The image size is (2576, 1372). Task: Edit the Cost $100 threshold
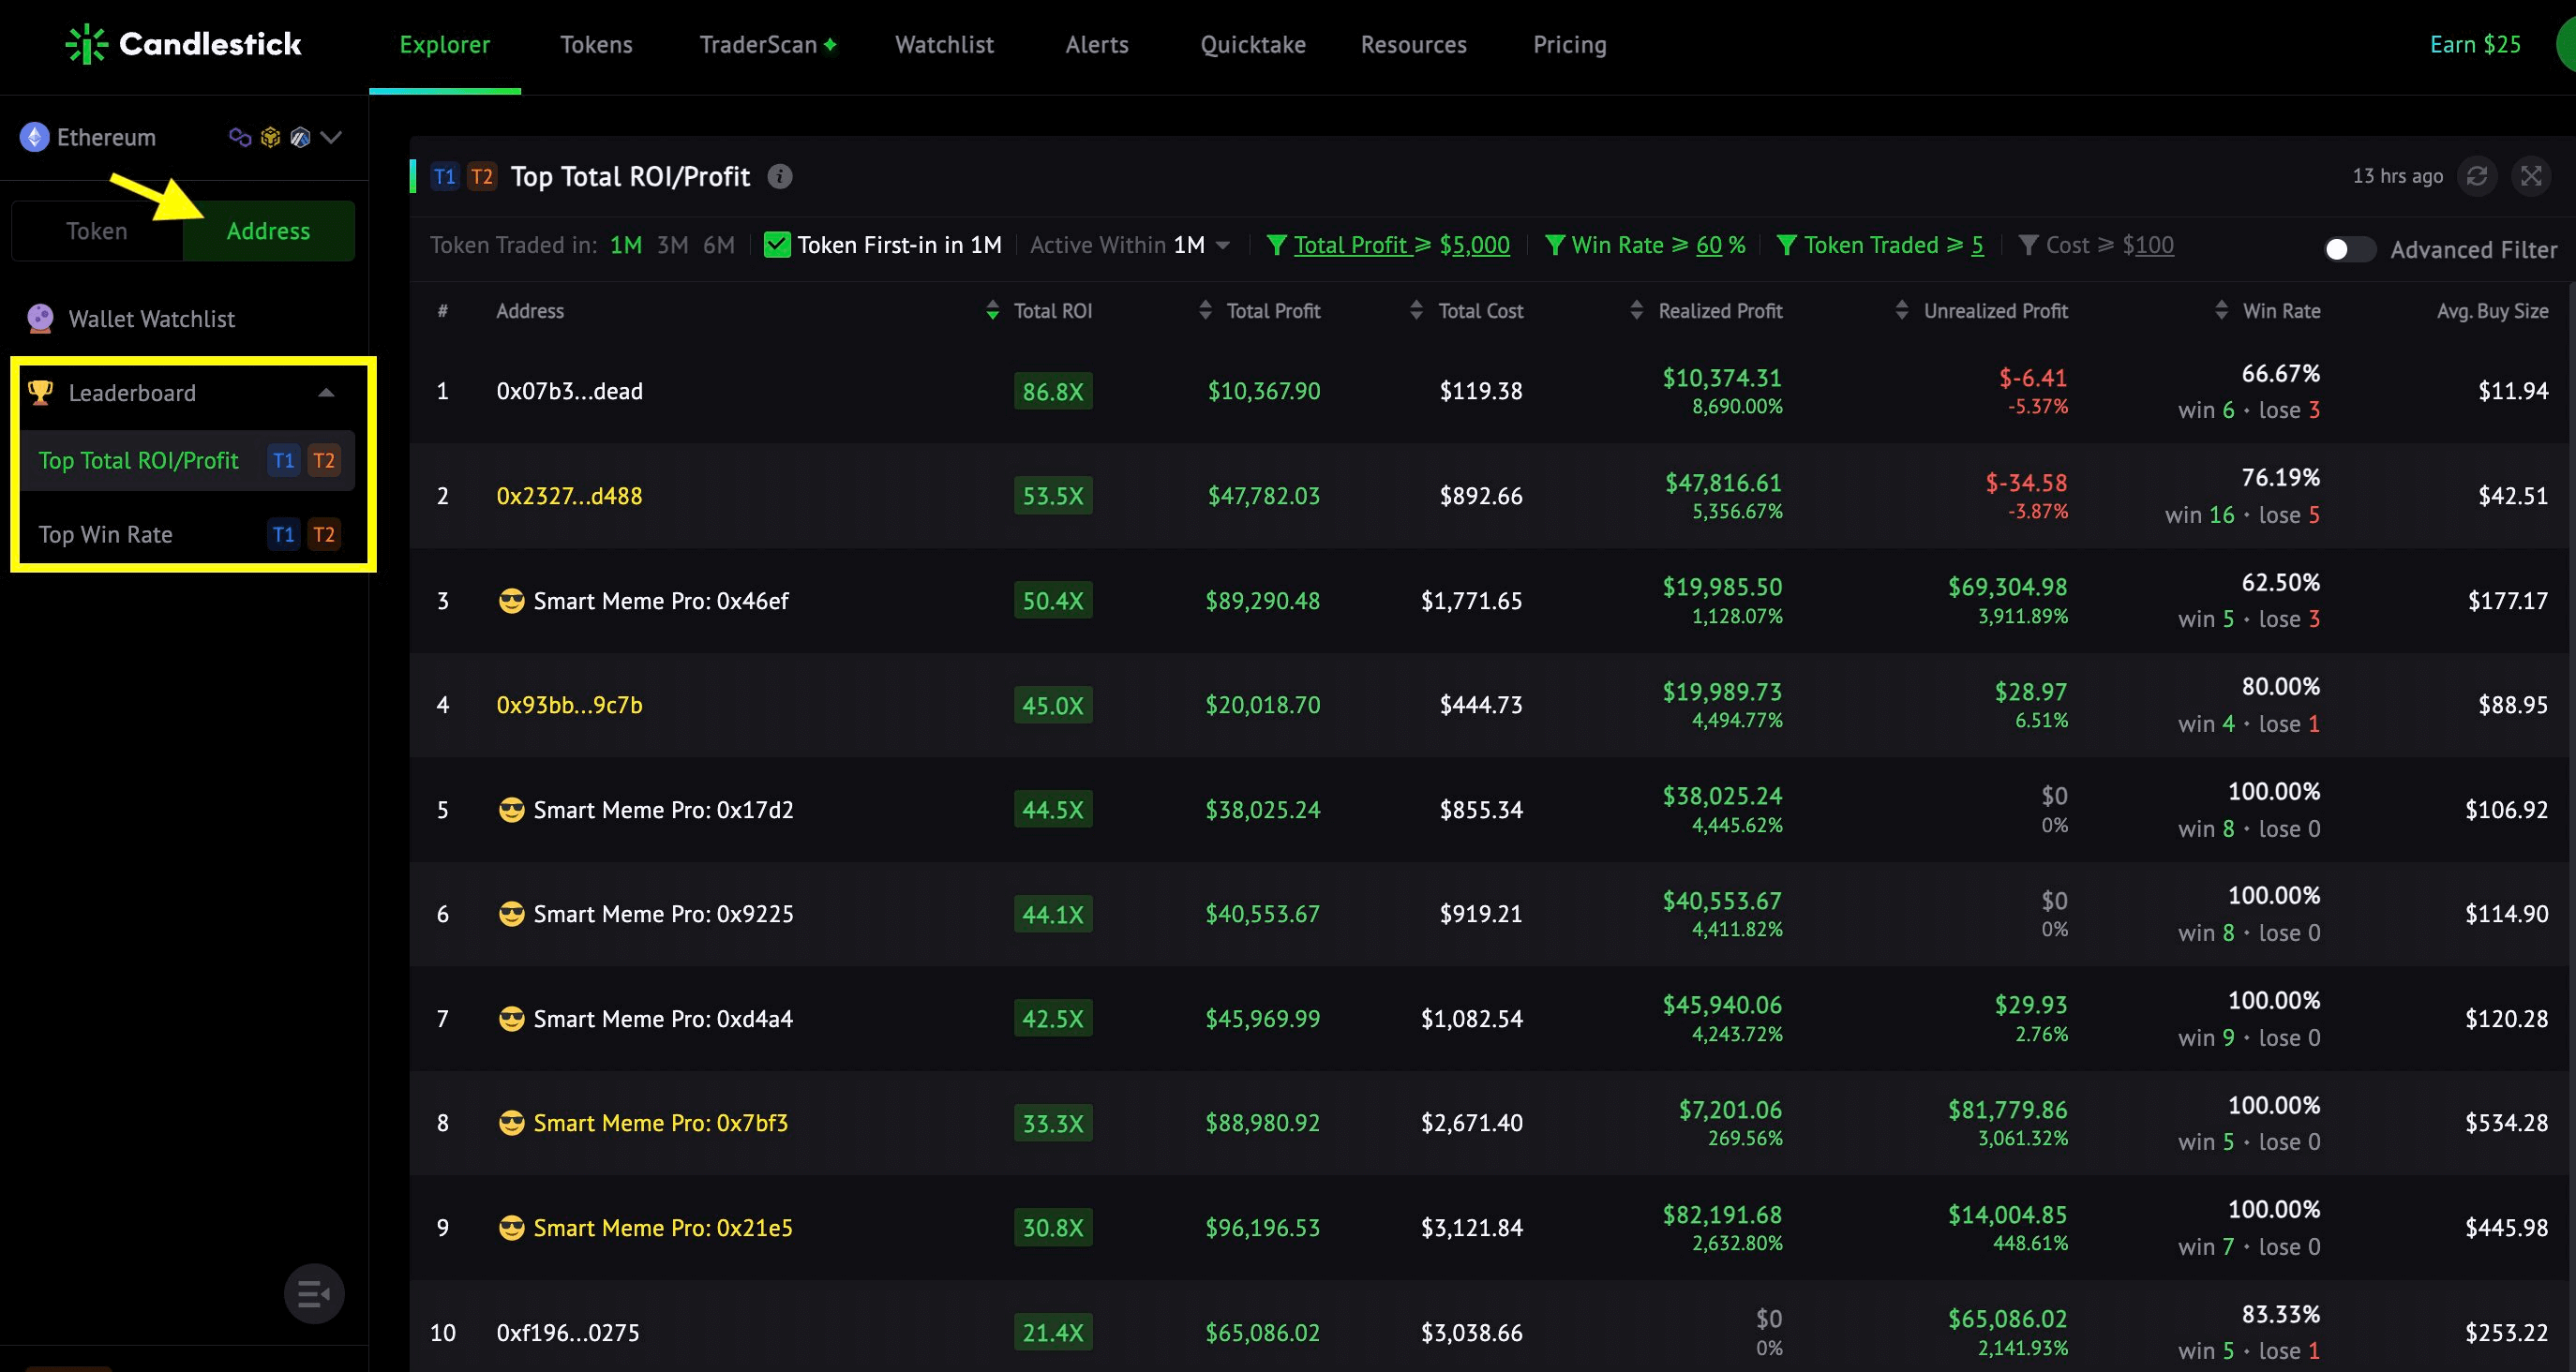(2148, 245)
